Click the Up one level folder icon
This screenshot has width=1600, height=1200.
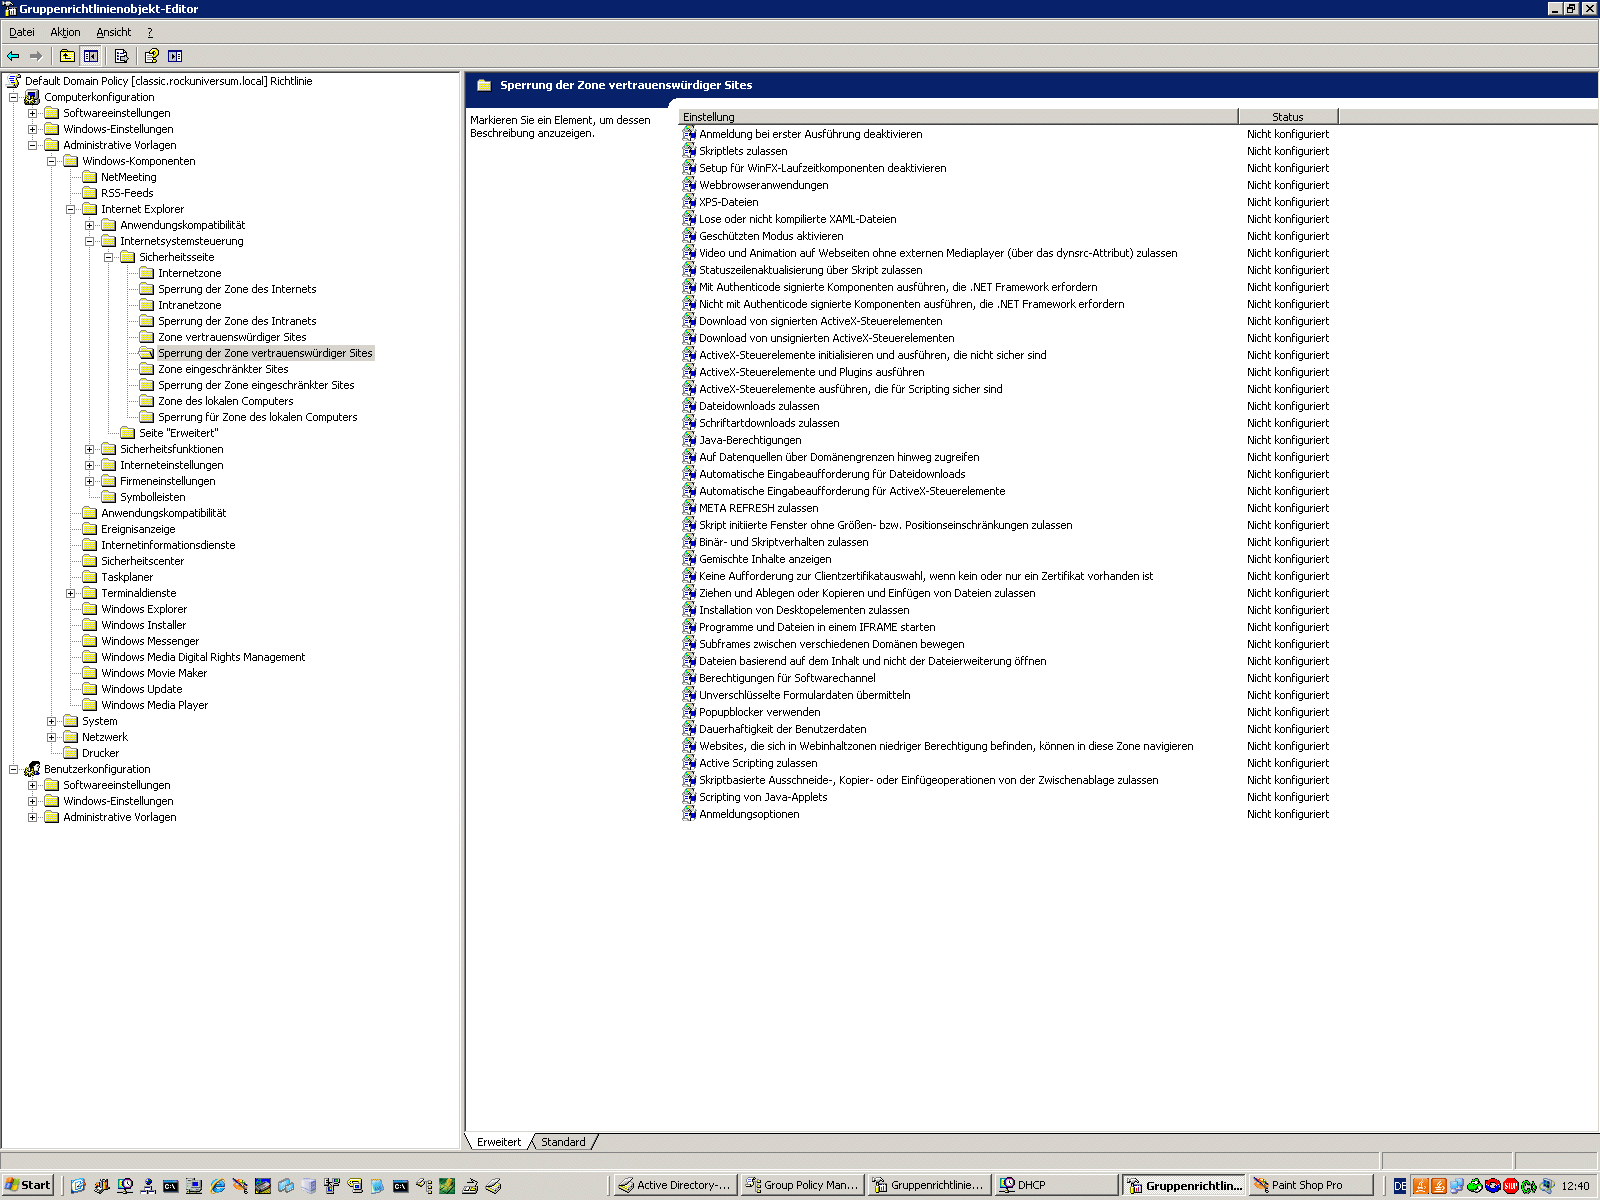coord(67,56)
